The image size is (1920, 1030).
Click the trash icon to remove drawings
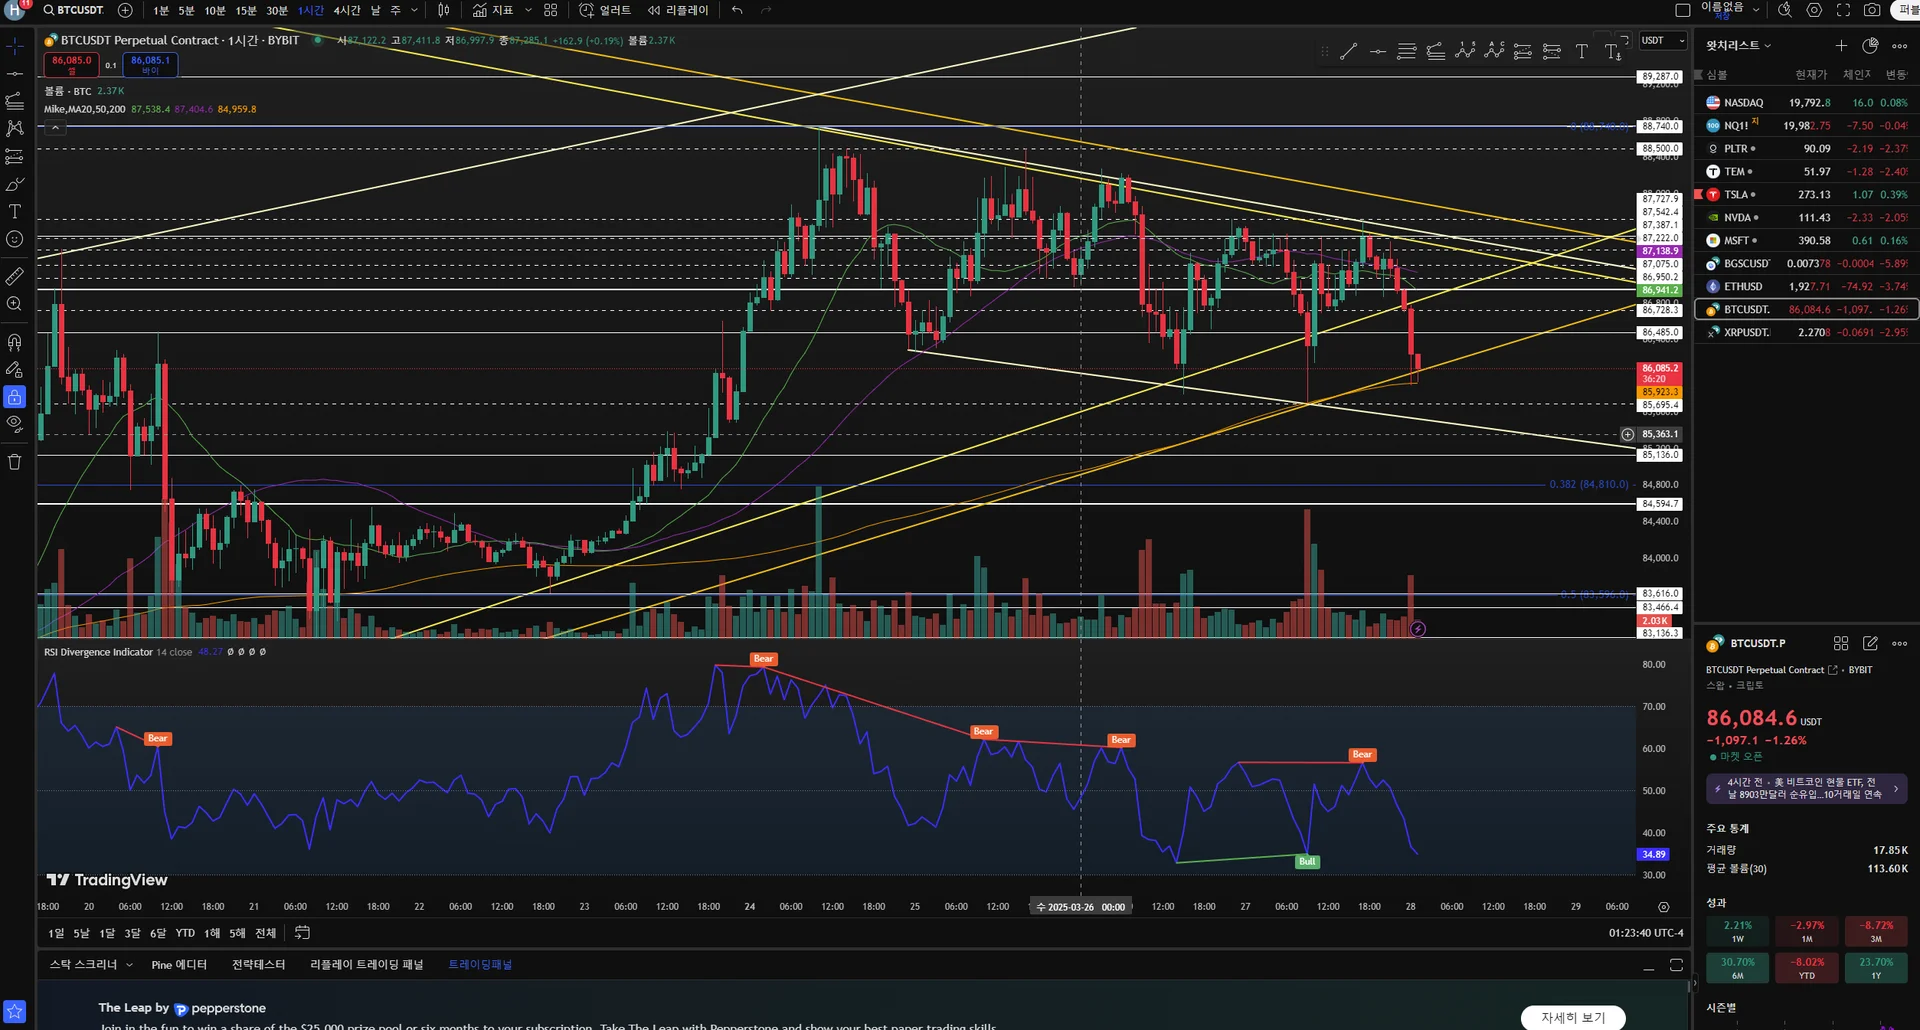coord(15,462)
